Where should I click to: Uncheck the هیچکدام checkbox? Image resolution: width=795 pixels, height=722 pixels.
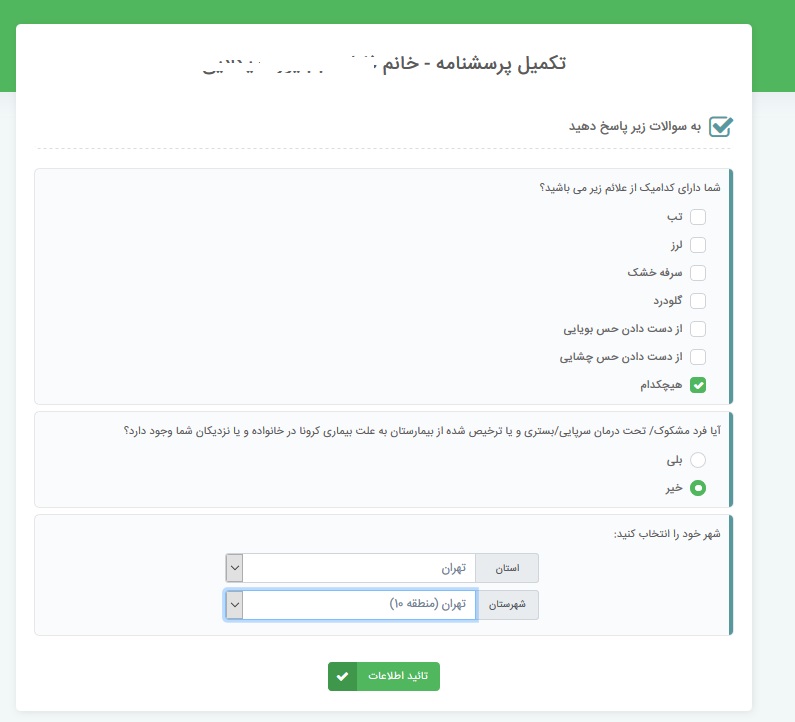click(x=698, y=384)
